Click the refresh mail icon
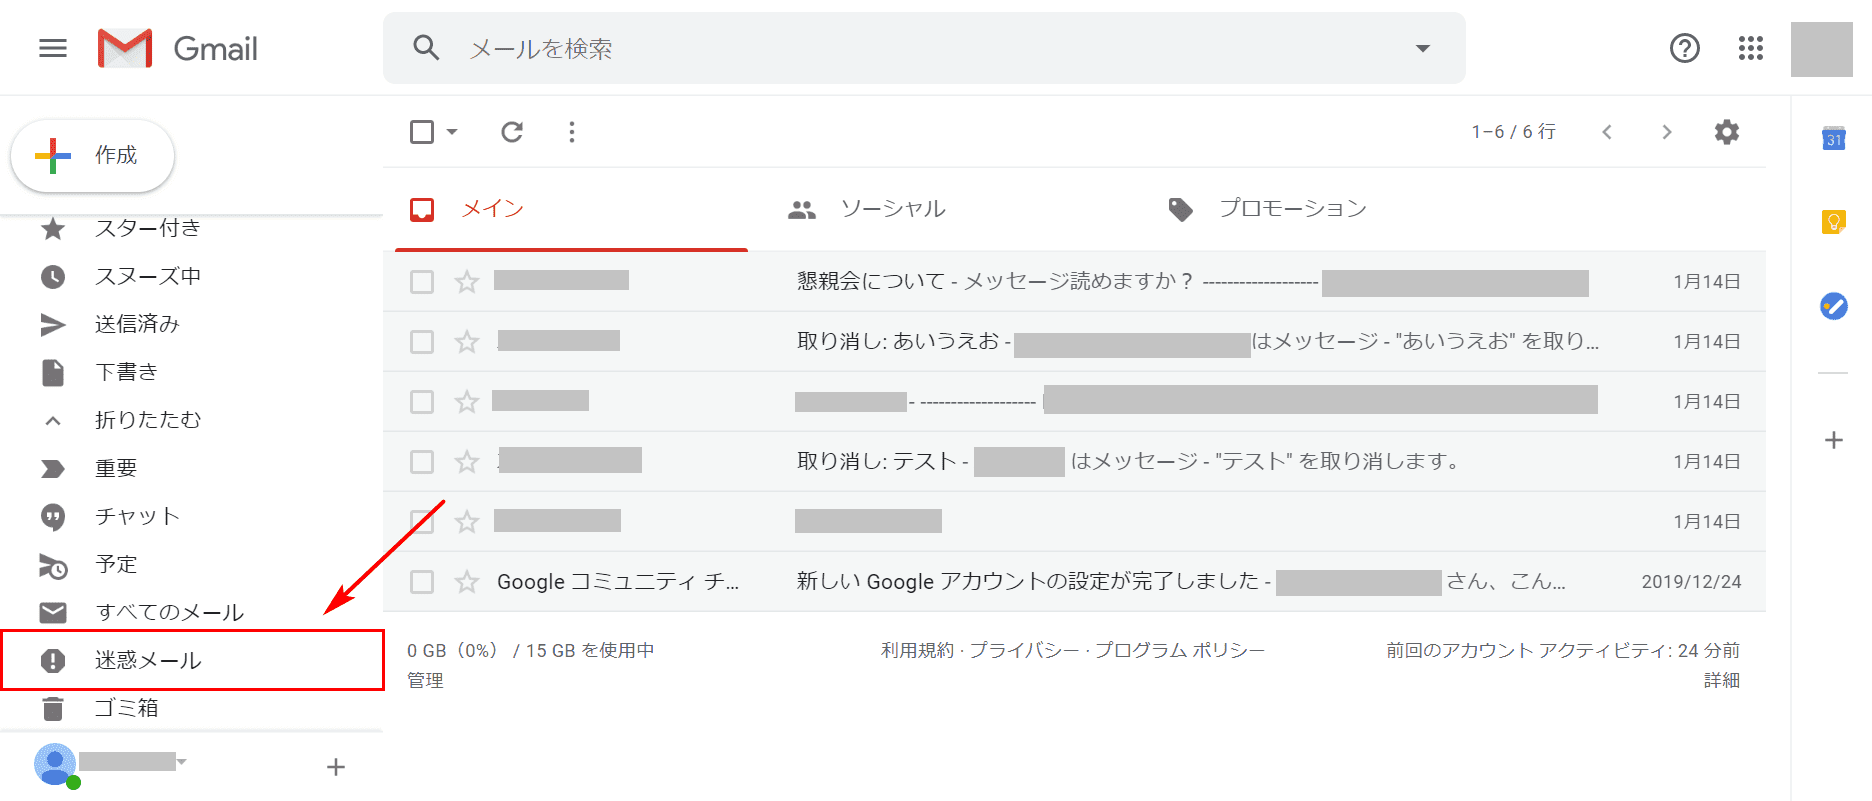The height and width of the screenshot is (801, 1872). pyautogui.click(x=512, y=132)
